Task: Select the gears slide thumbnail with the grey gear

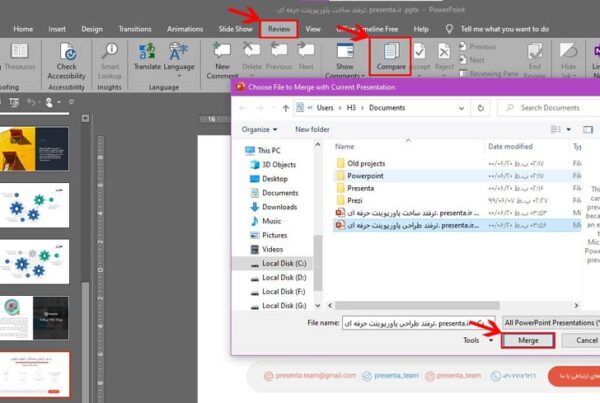Action: pos(34,262)
